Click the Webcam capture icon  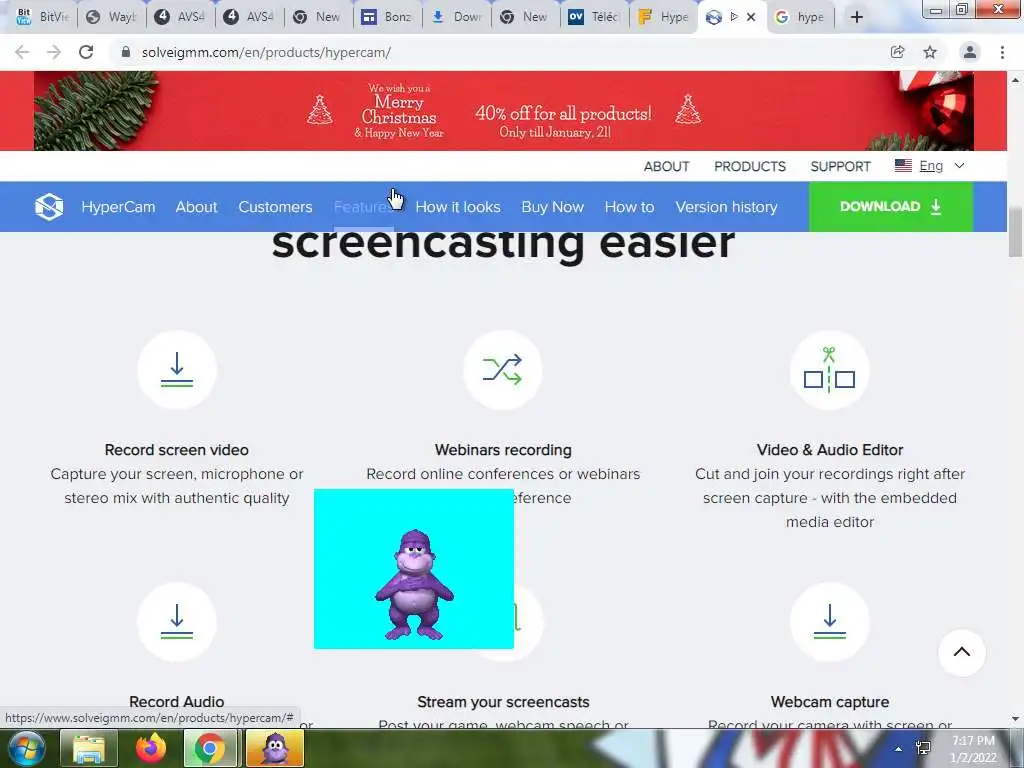pos(829,622)
